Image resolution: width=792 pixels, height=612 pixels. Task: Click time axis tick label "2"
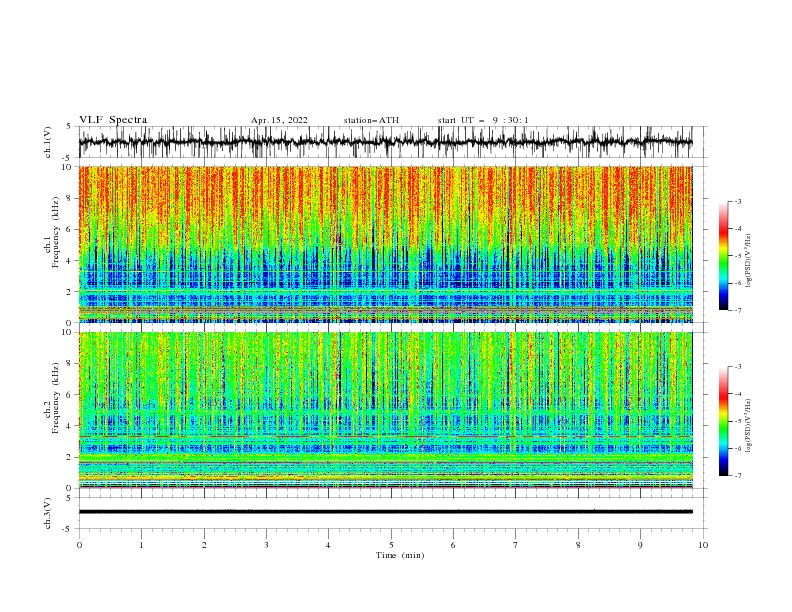tap(204, 545)
